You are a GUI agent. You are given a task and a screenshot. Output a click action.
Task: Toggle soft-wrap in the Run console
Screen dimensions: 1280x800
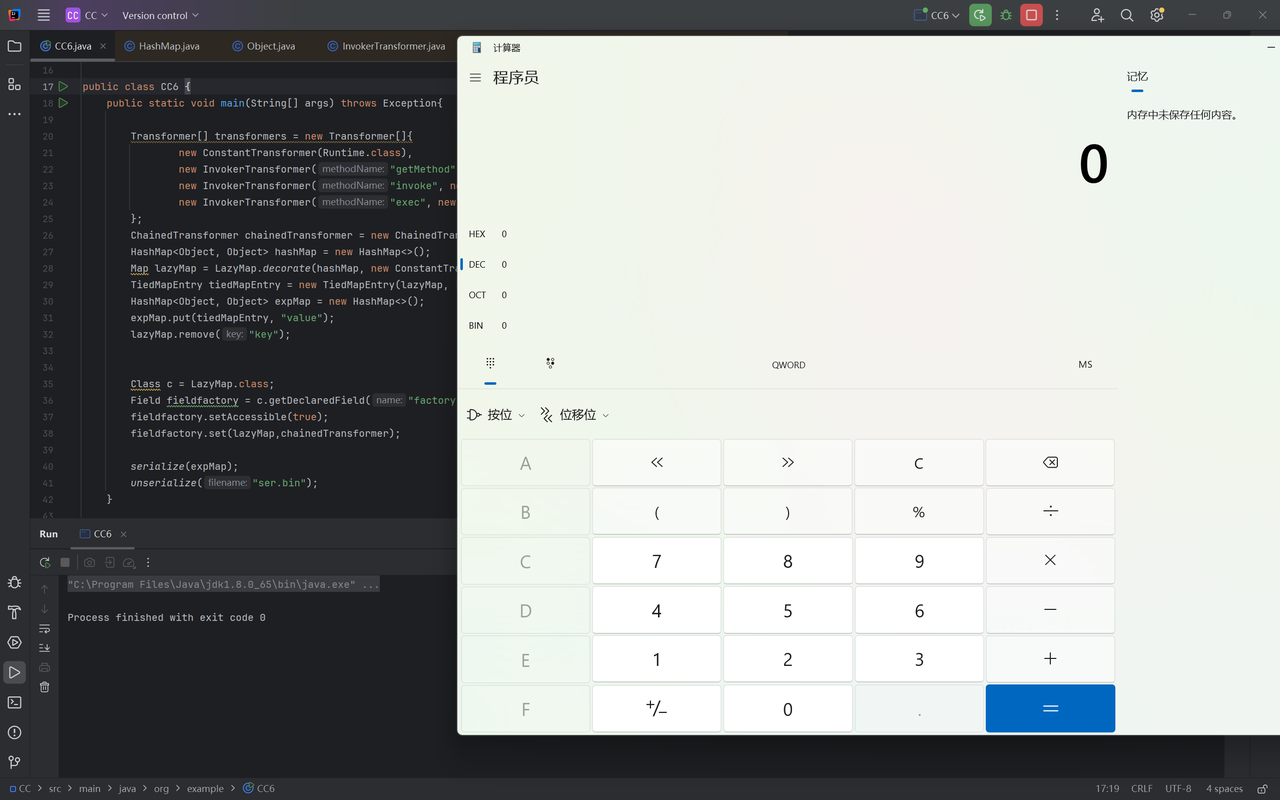click(44, 629)
